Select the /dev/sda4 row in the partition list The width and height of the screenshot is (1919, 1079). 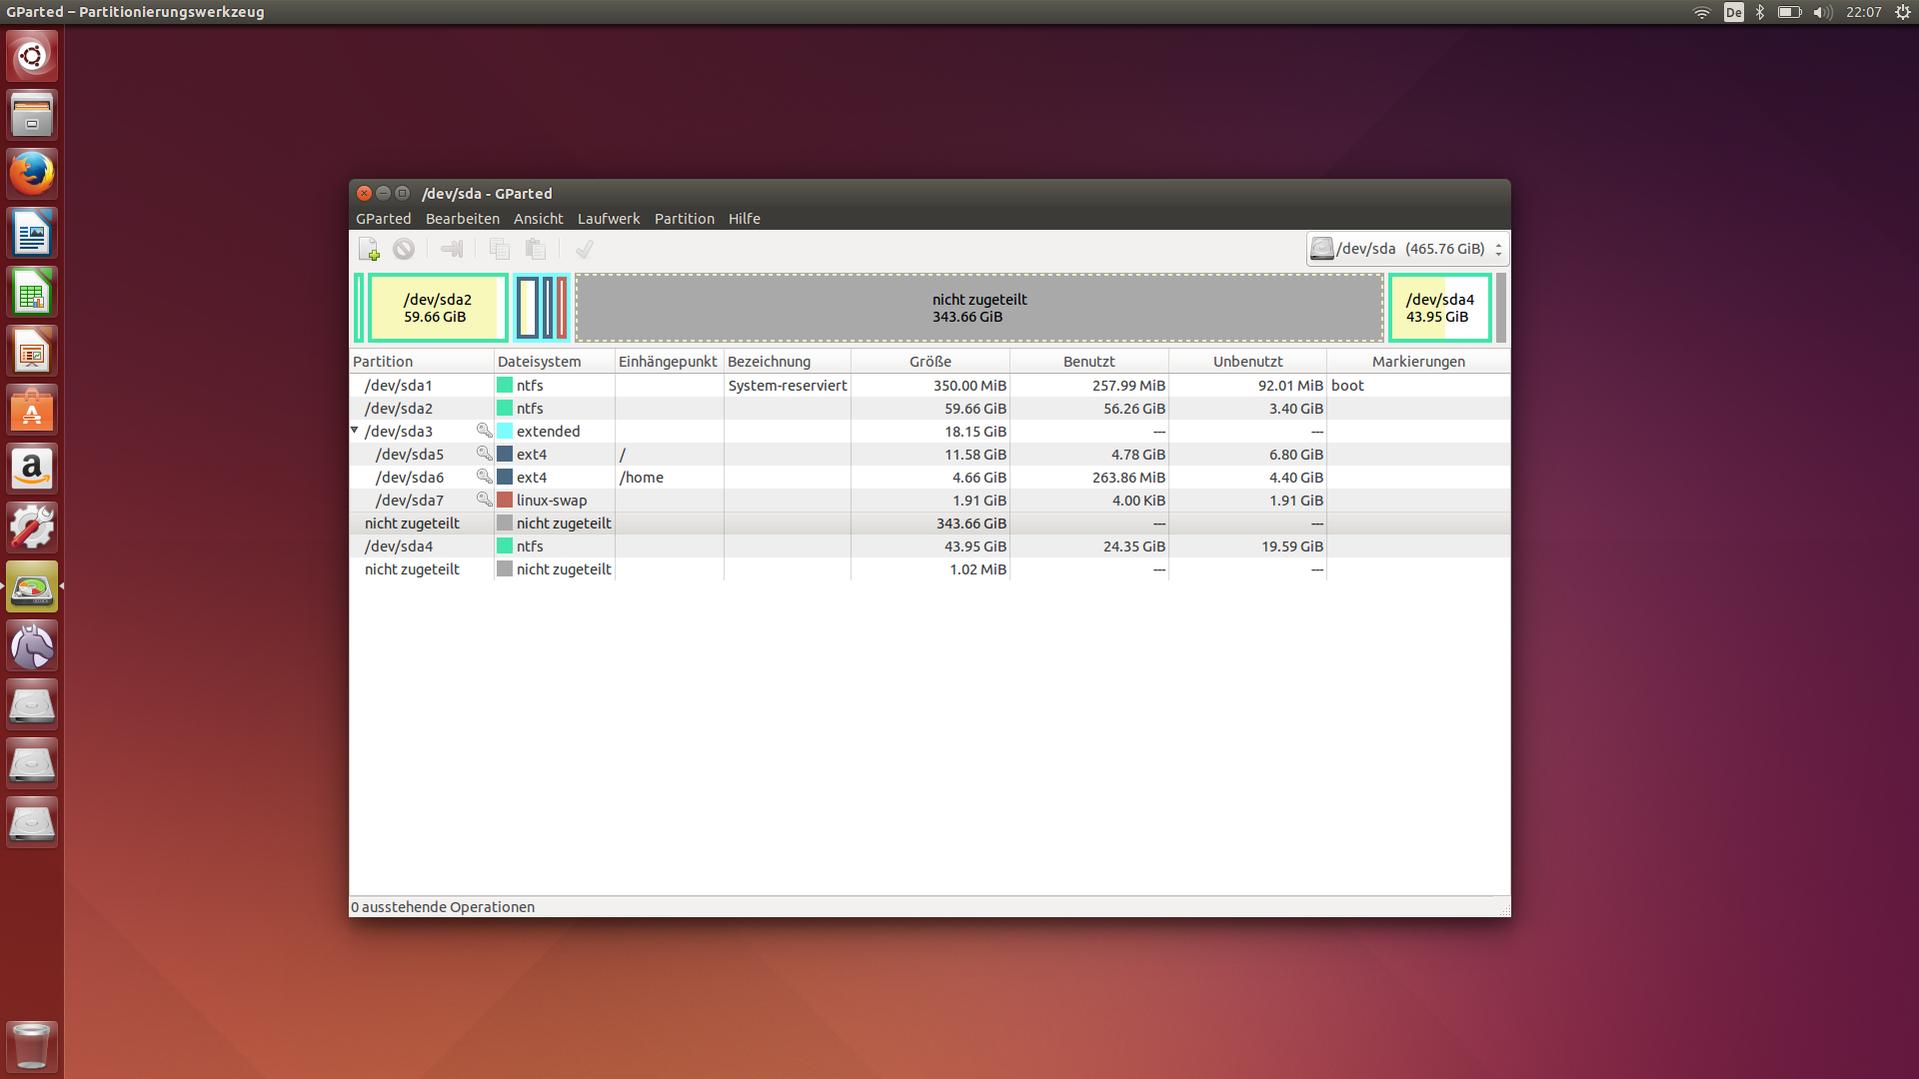pos(929,546)
